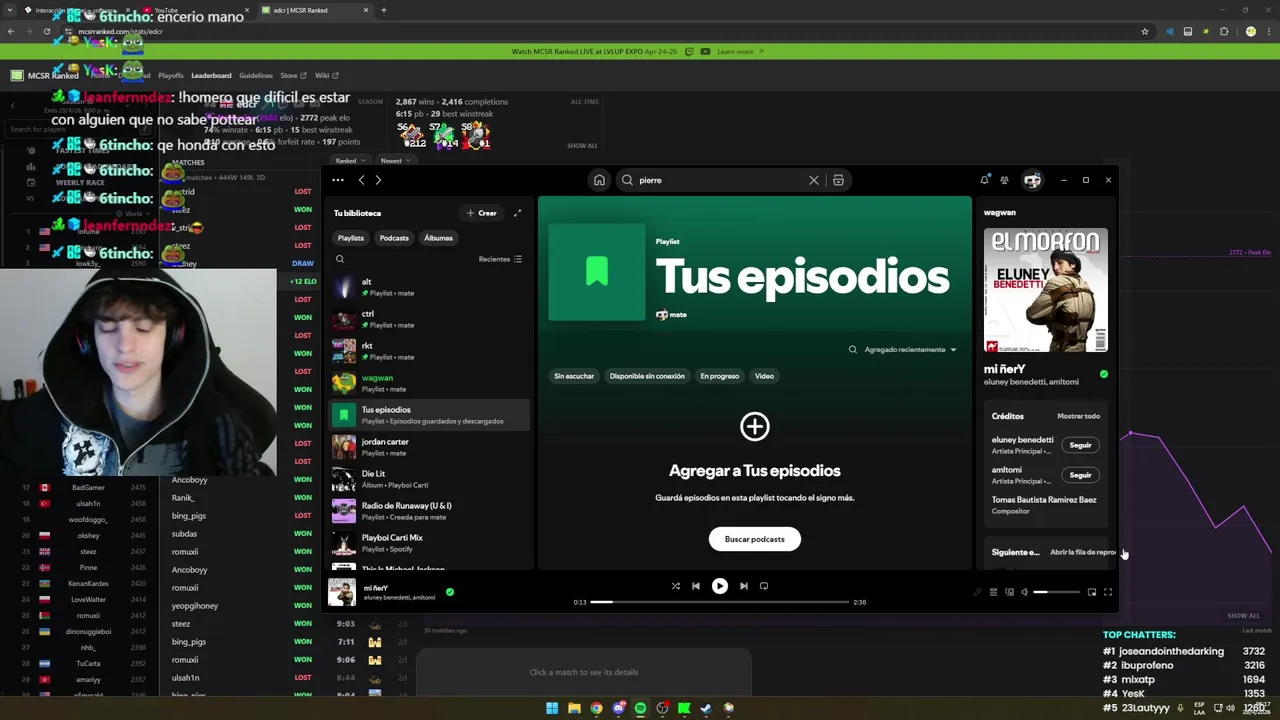Viewport: 1280px width, 720px height.
Task: Click the El Morfon album cover
Action: (1046, 290)
